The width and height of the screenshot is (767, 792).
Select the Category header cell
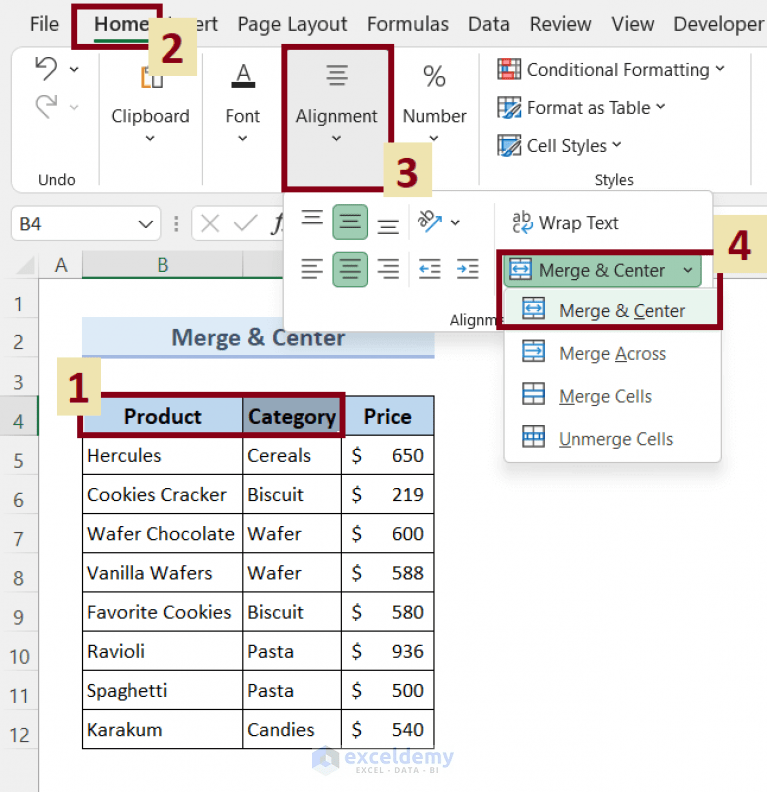292,416
